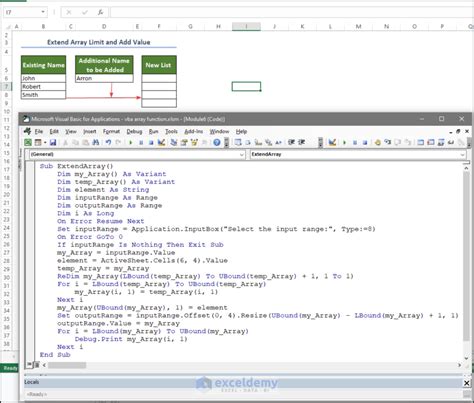Expand the (General) object dropdown
This screenshot has height=403, width=474.
pos(242,154)
